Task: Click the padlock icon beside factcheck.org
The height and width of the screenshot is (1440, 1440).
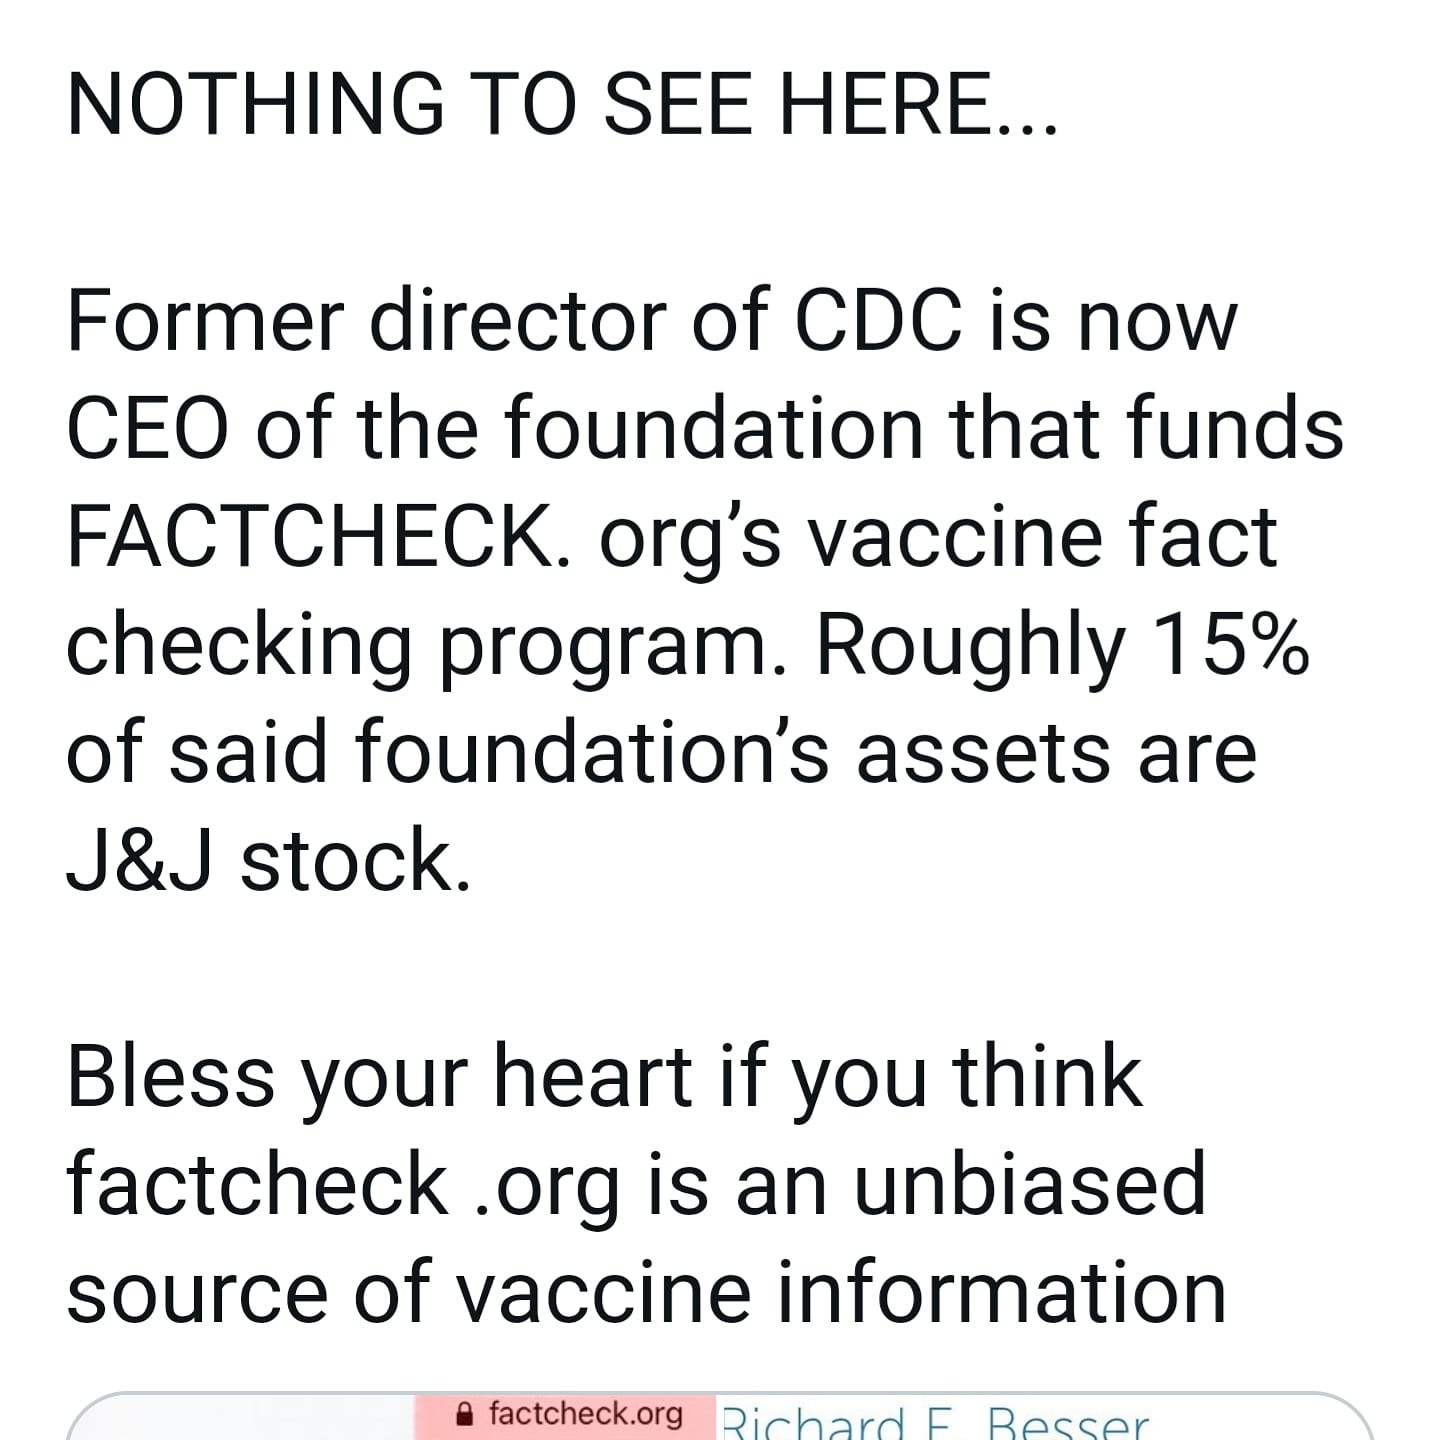Action: coord(464,1415)
